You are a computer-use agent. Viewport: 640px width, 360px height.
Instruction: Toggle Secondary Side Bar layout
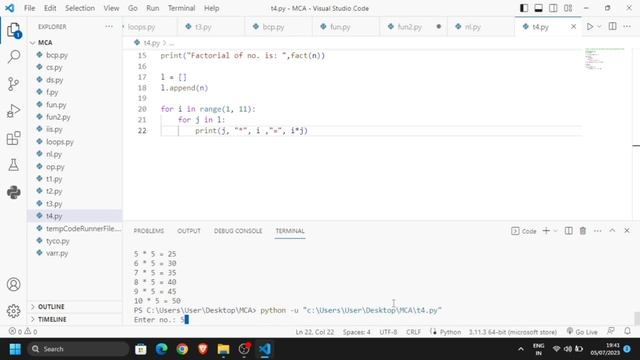click(x=553, y=8)
